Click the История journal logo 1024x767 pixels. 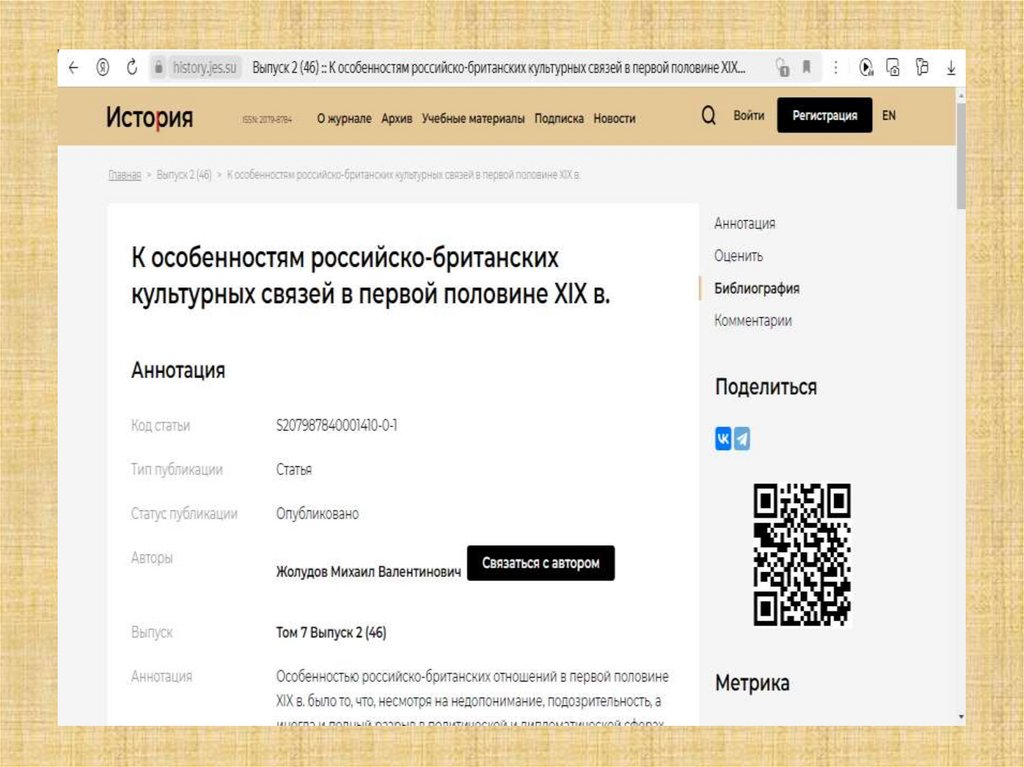(x=150, y=117)
